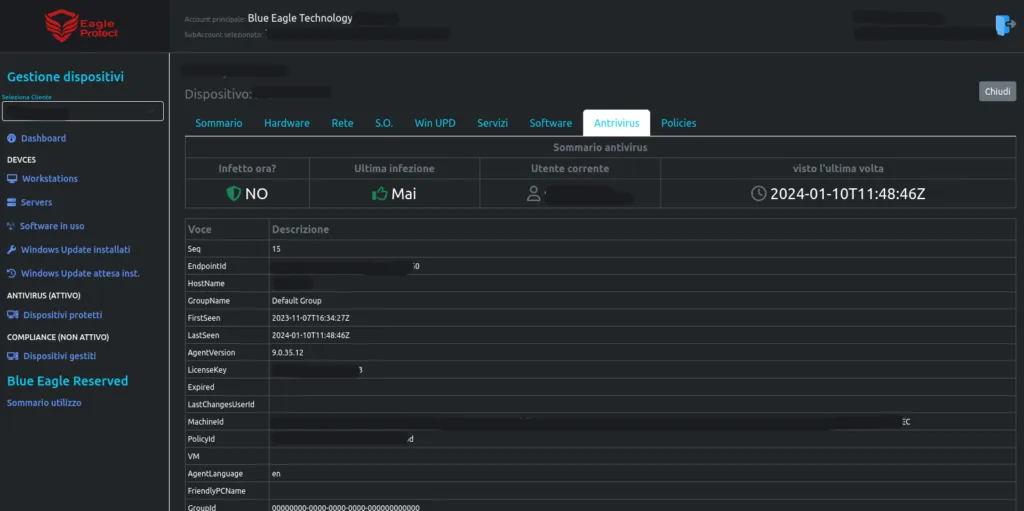Click the AgentVersion value 9.0.35.12

click(x=287, y=353)
